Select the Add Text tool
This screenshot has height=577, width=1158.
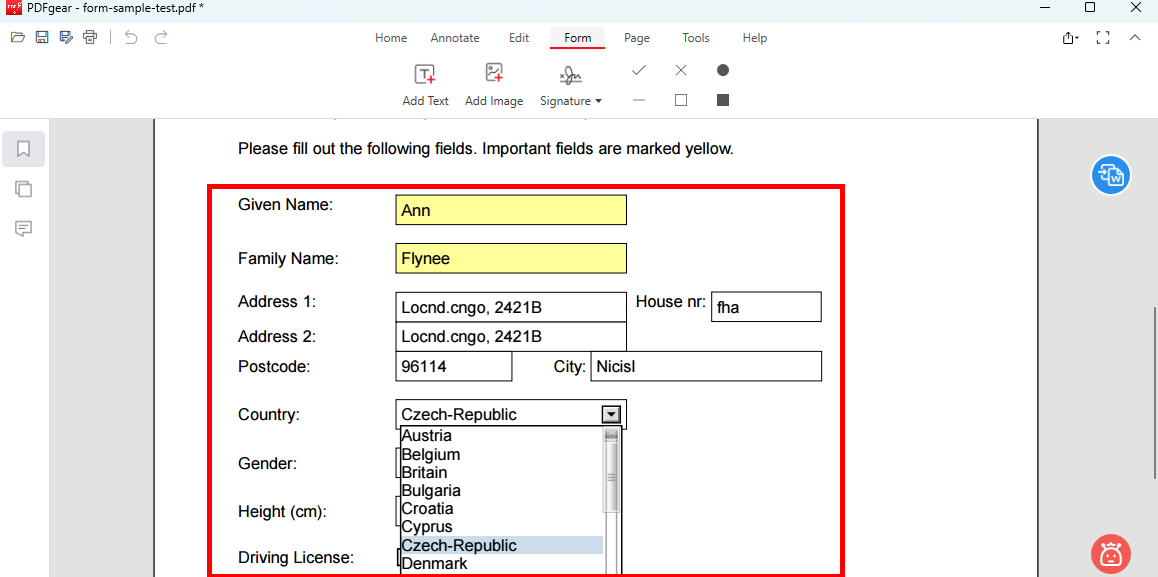[425, 85]
